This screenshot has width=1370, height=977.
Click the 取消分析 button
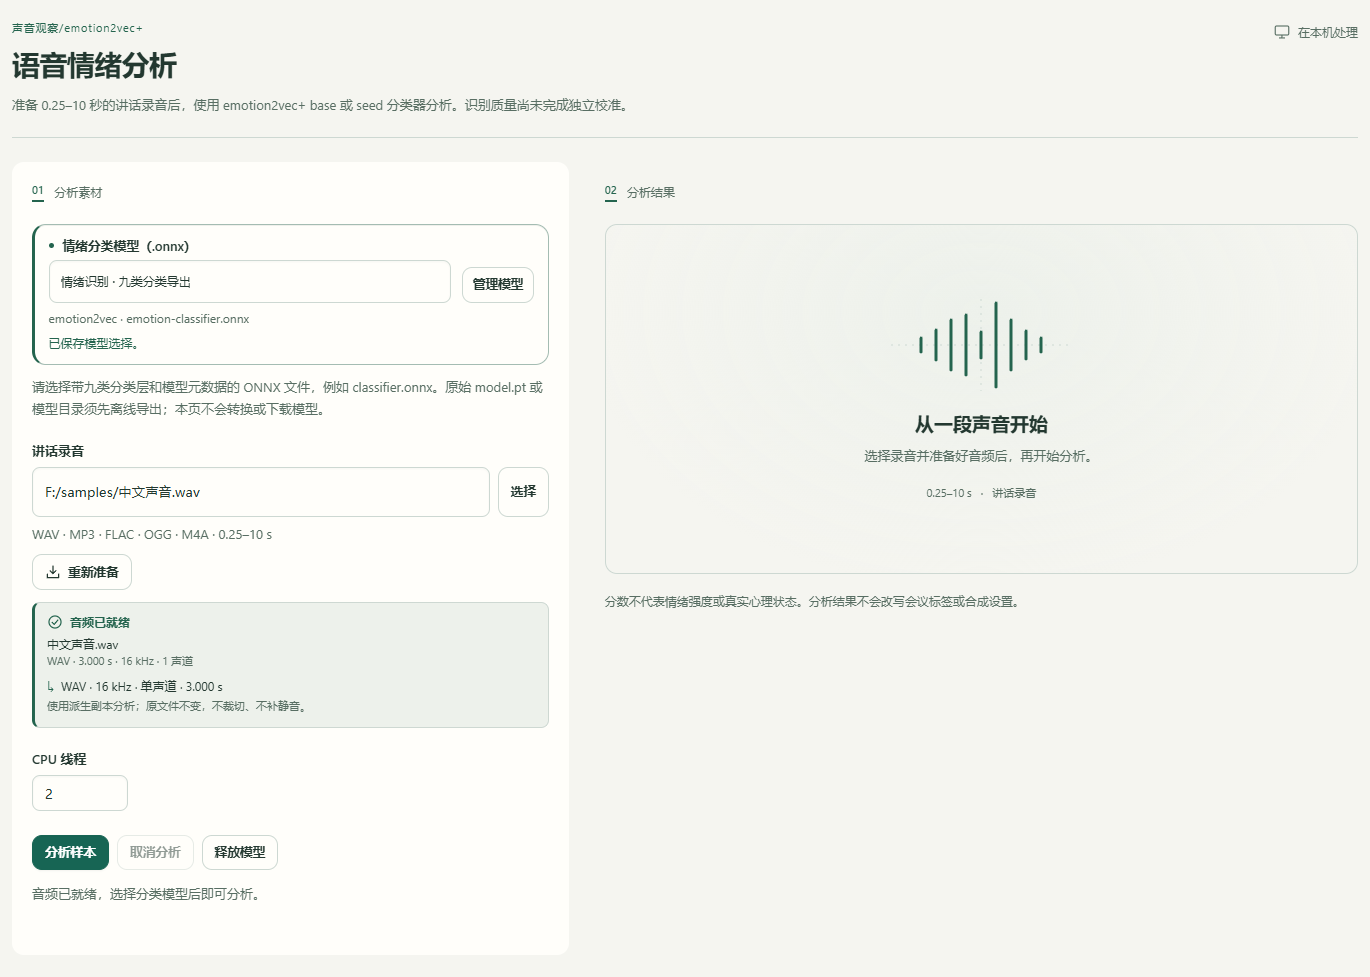coord(155,852)
